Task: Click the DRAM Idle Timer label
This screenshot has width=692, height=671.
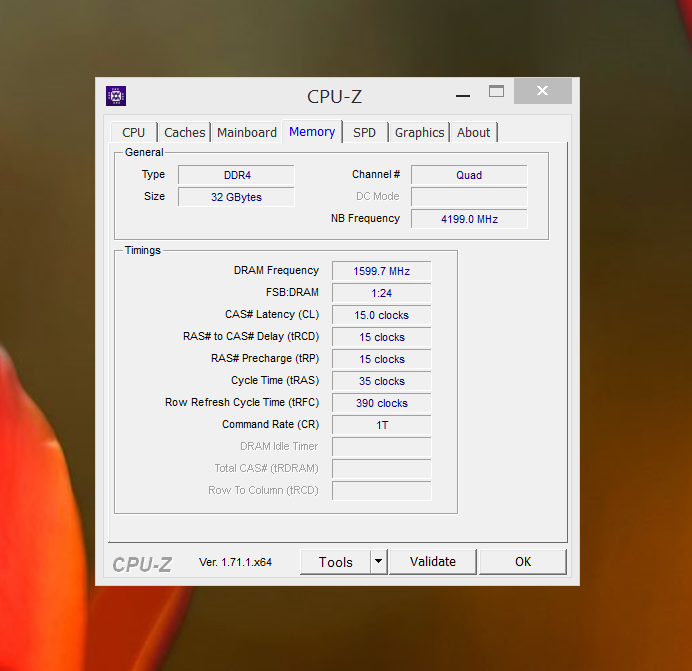Action: [x=279, y=446]
